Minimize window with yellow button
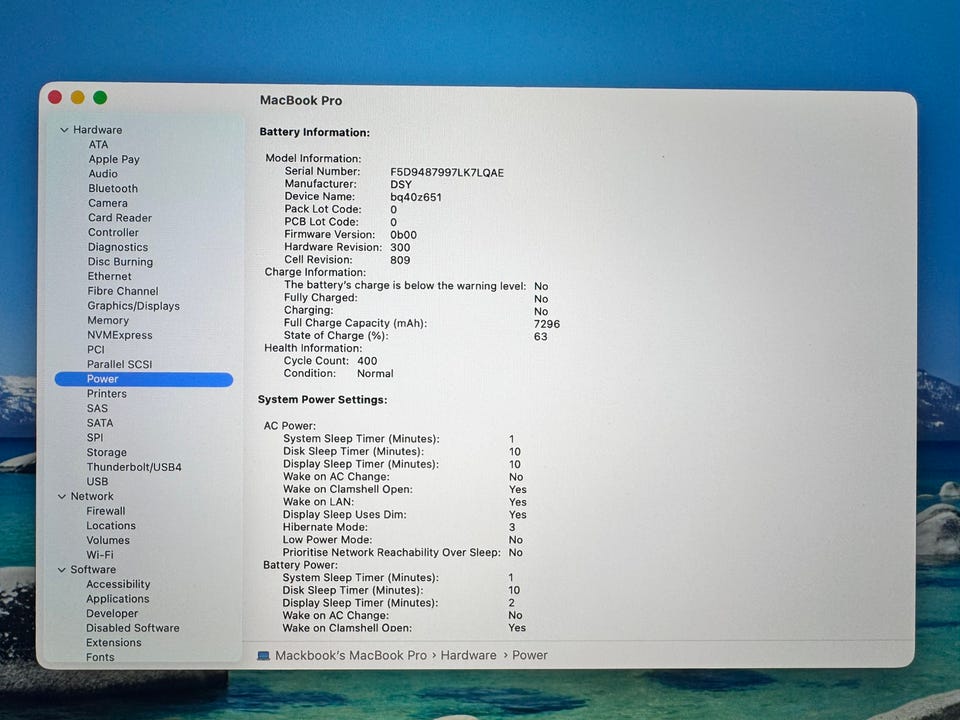 coord(78,97)
